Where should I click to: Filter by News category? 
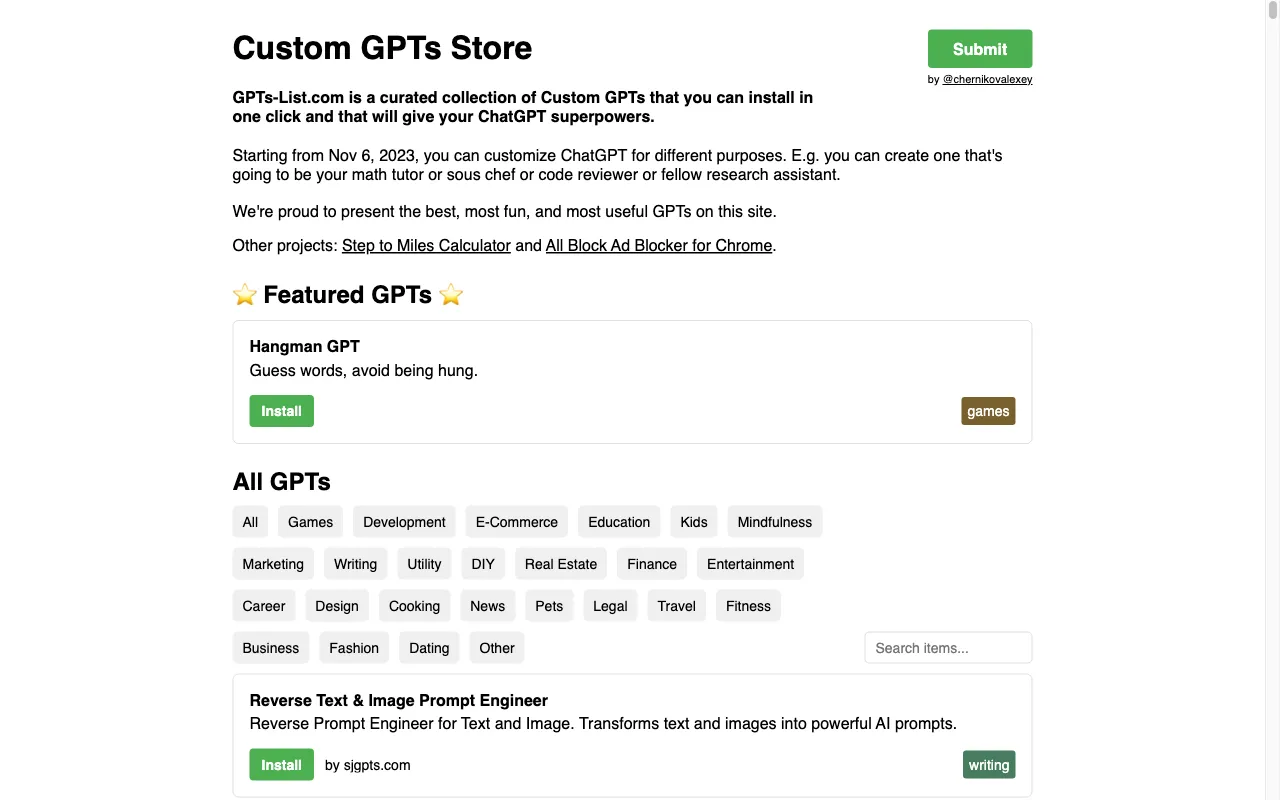[x=487, y=606]
